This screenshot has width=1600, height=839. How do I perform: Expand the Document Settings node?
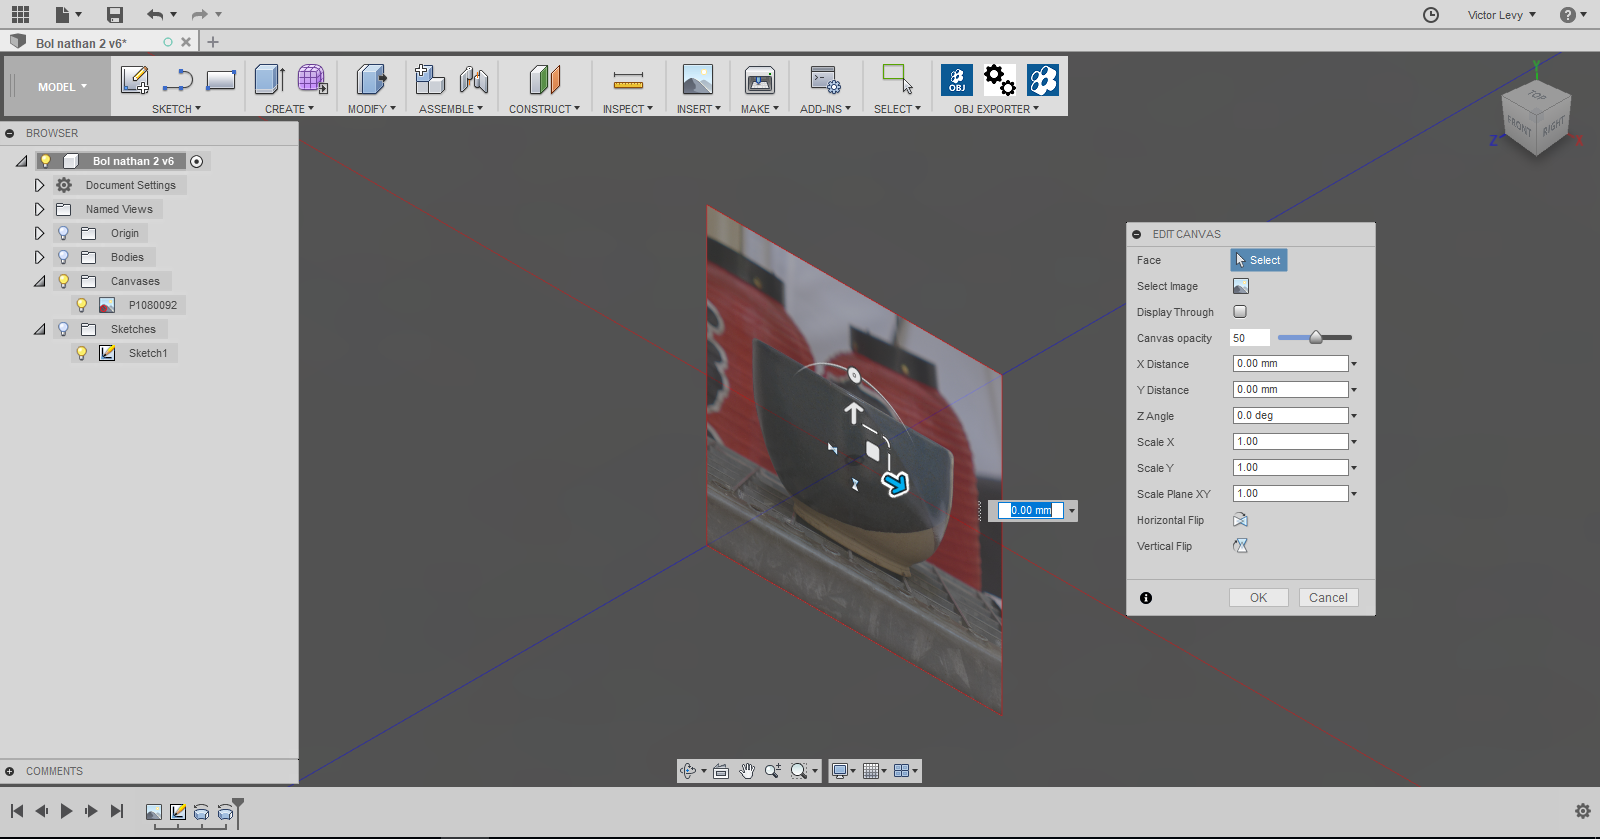[x=39, y=185]
